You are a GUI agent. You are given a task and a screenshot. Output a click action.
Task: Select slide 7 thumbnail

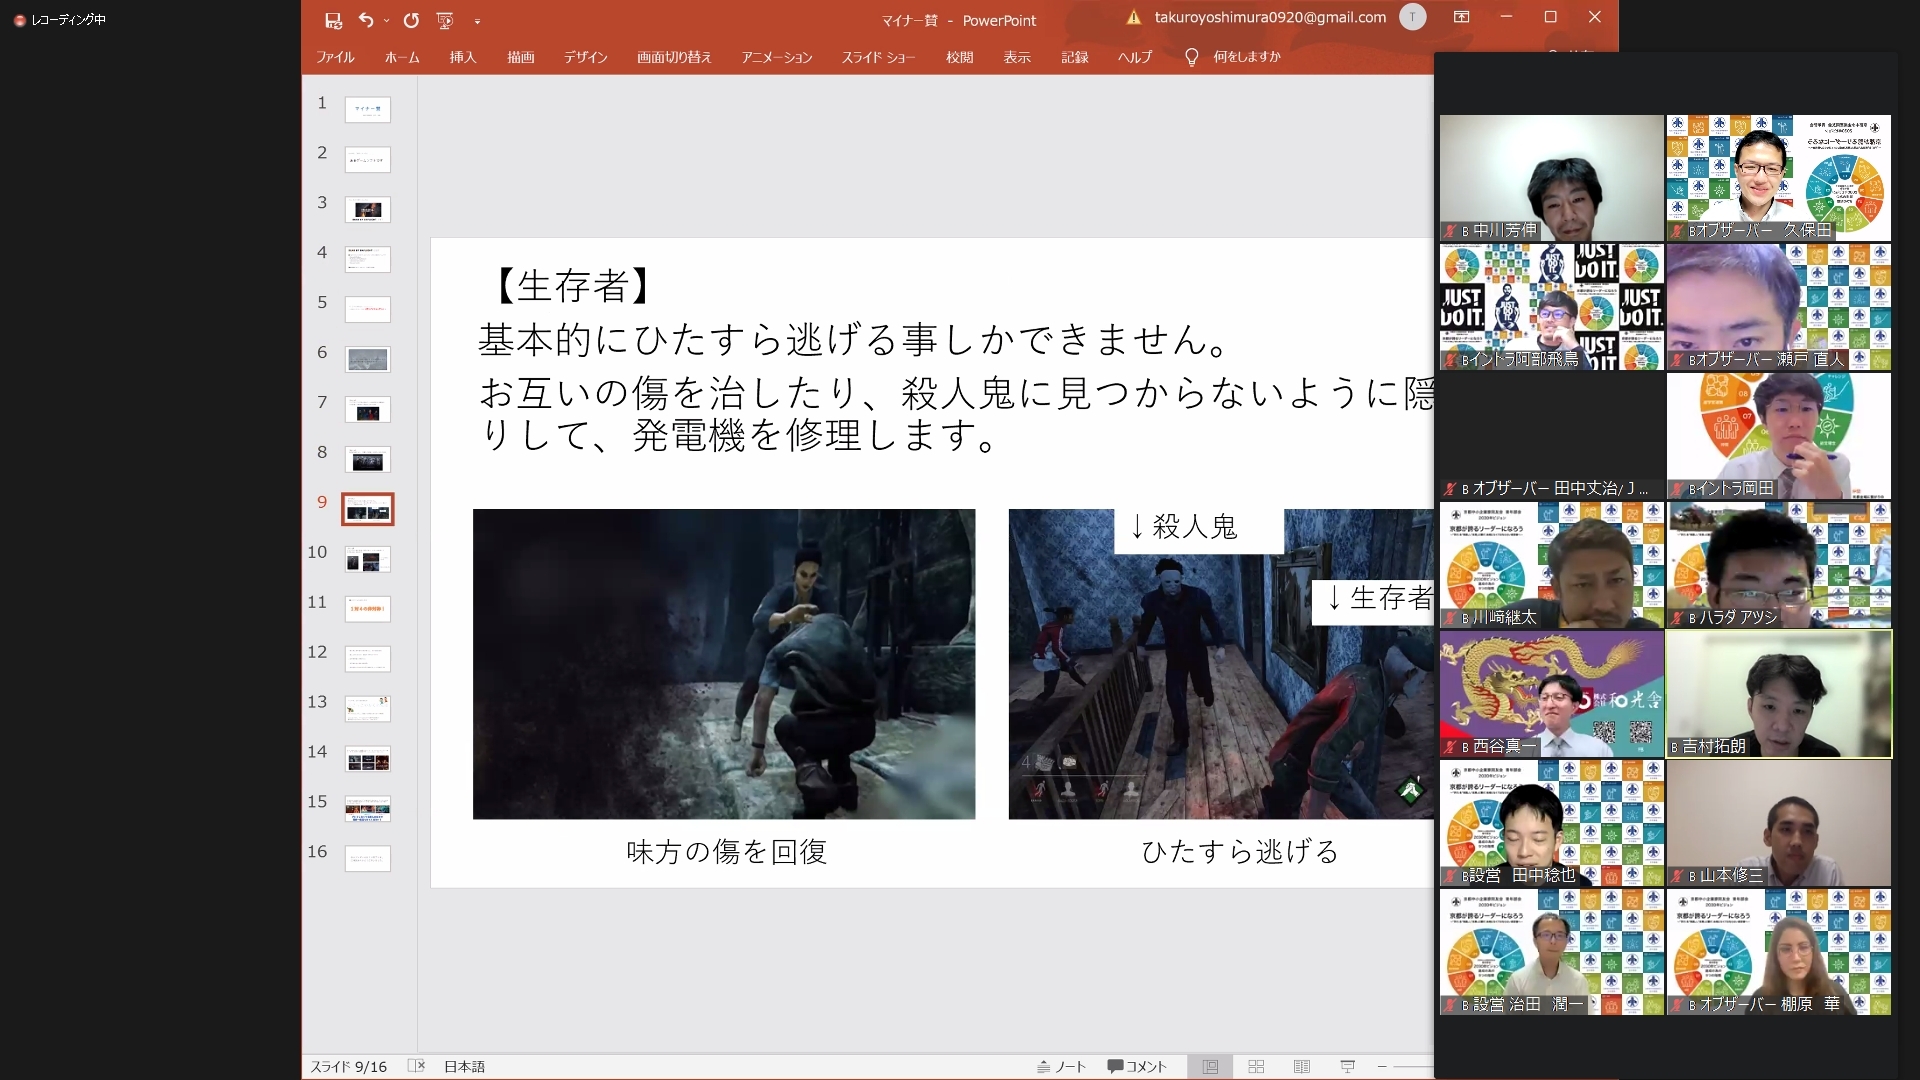pyautogui.click(x=368, y=409)
